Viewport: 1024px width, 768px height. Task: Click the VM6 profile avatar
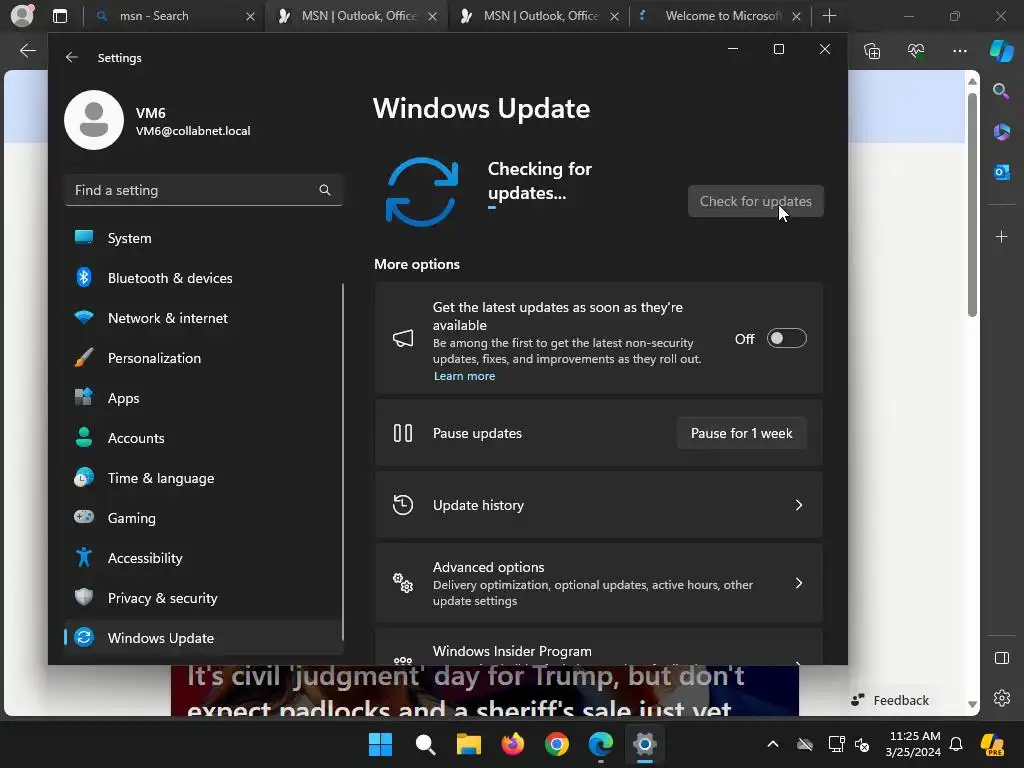click(x=94, y=120)
